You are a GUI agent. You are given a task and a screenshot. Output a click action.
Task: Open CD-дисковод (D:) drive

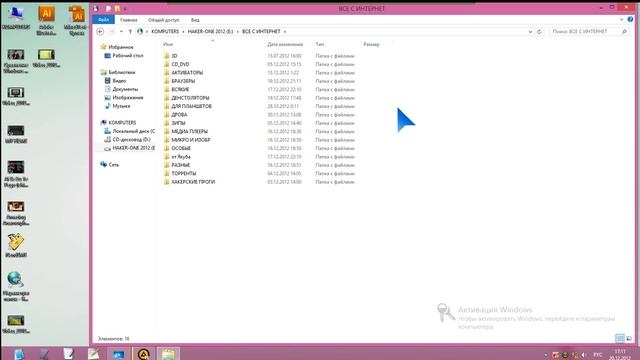click(x=131, y=140)
